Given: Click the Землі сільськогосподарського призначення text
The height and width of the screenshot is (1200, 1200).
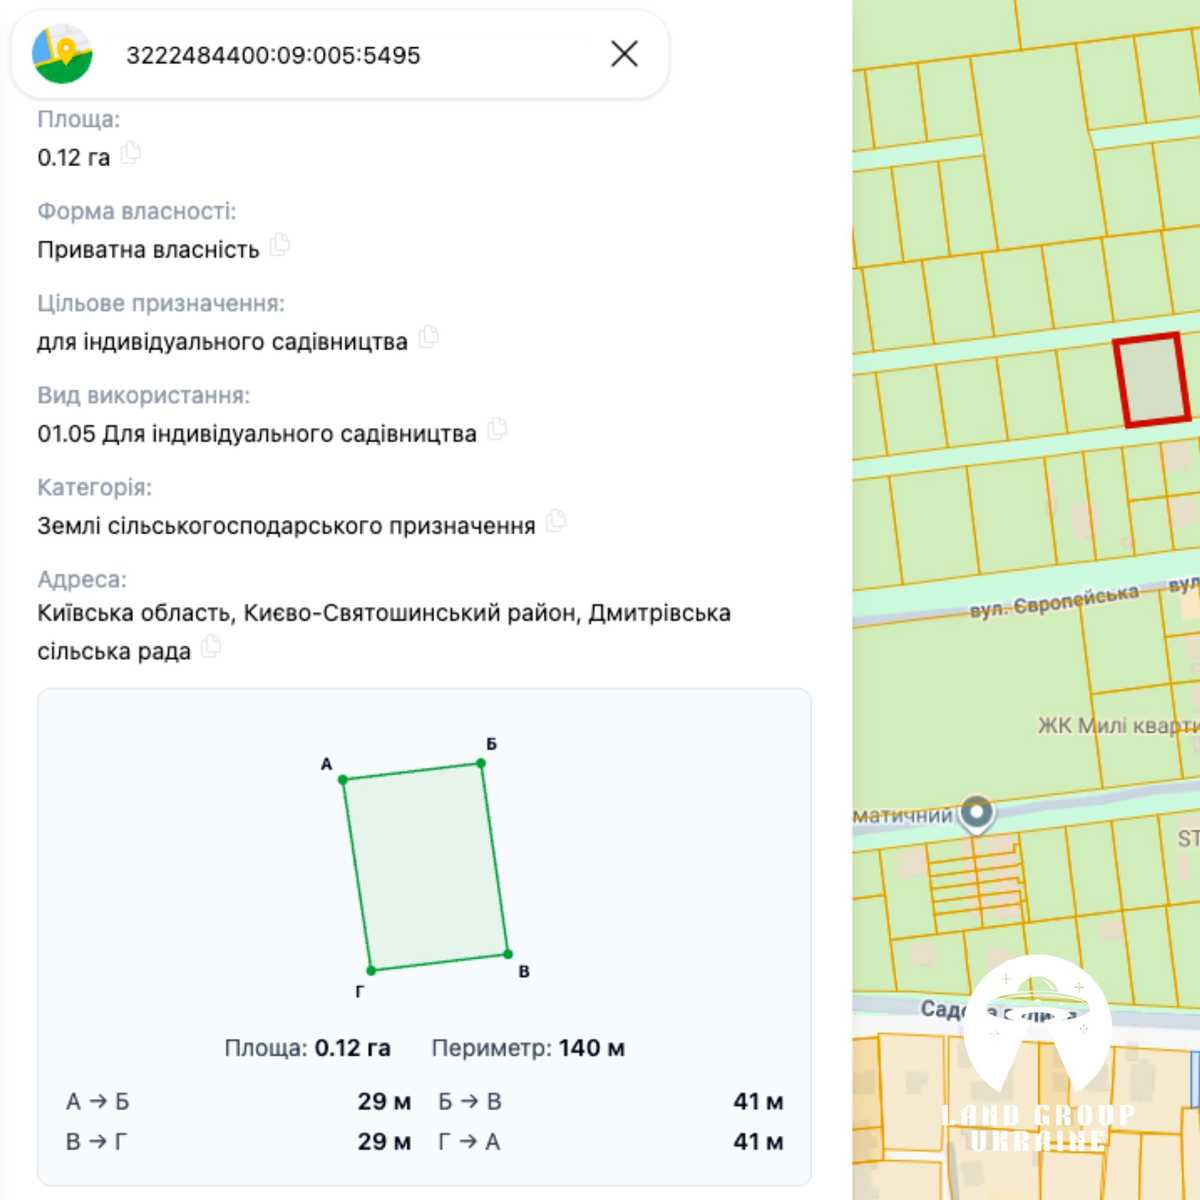Looking at the screenshot, I should [286, 526].
